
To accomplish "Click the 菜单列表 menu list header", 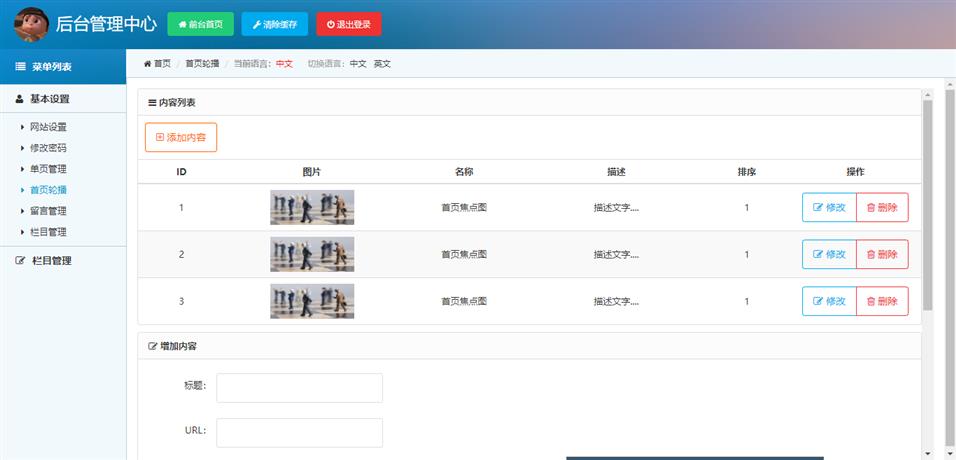I will point(63,66).
